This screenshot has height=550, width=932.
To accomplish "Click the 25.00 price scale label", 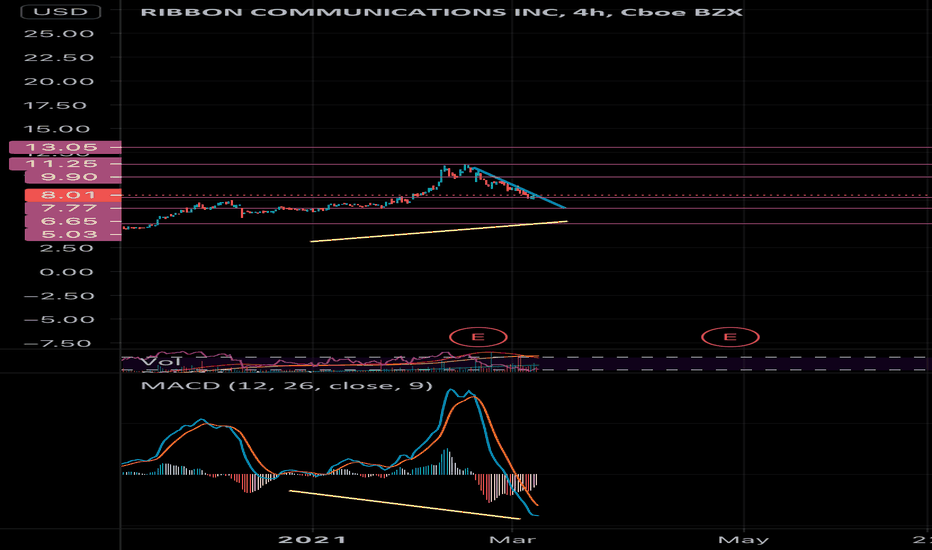I will (59, 33).
